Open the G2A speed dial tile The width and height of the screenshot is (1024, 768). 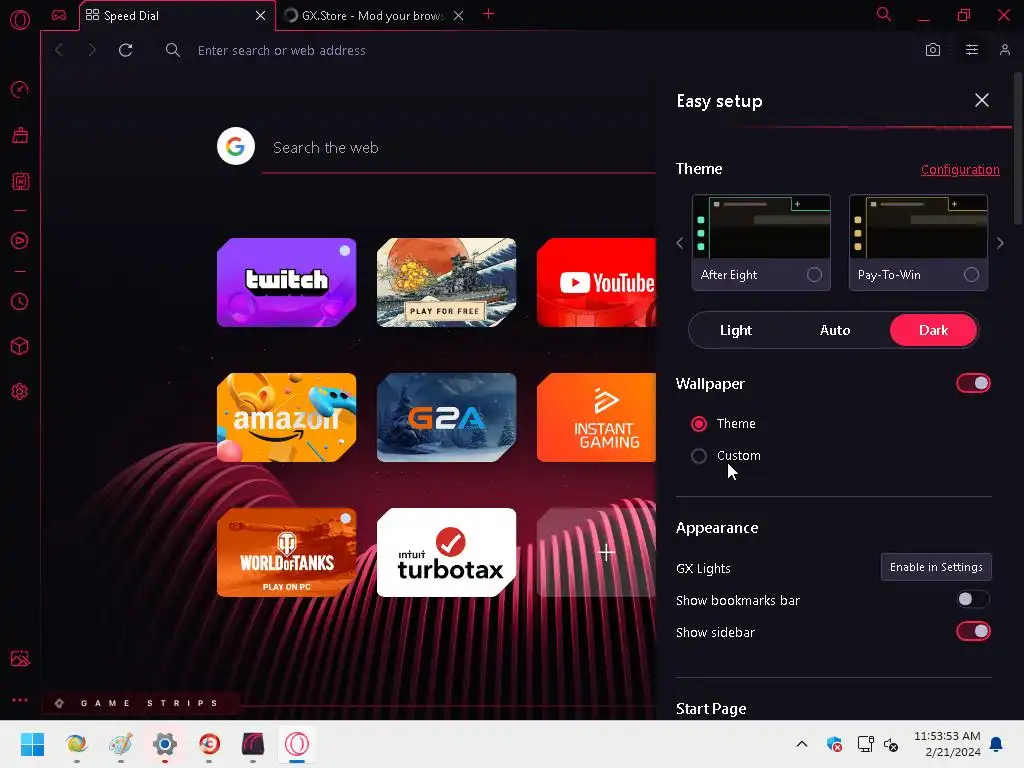[x=447, y=418]
